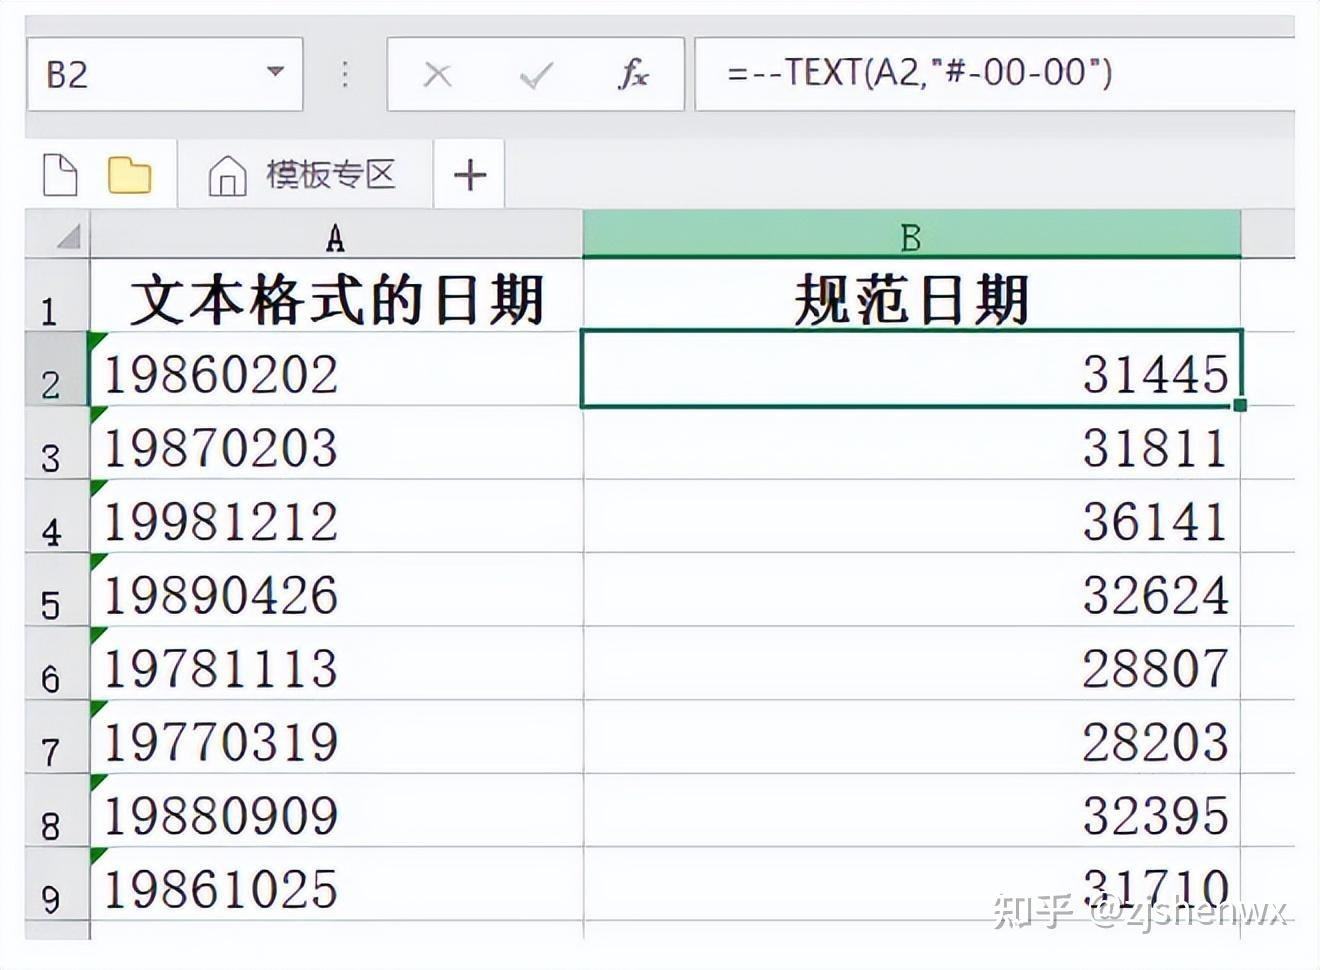Select header cell 规范日期
The width and height of the screenshot is (1320, 970).
click(911, 296)
